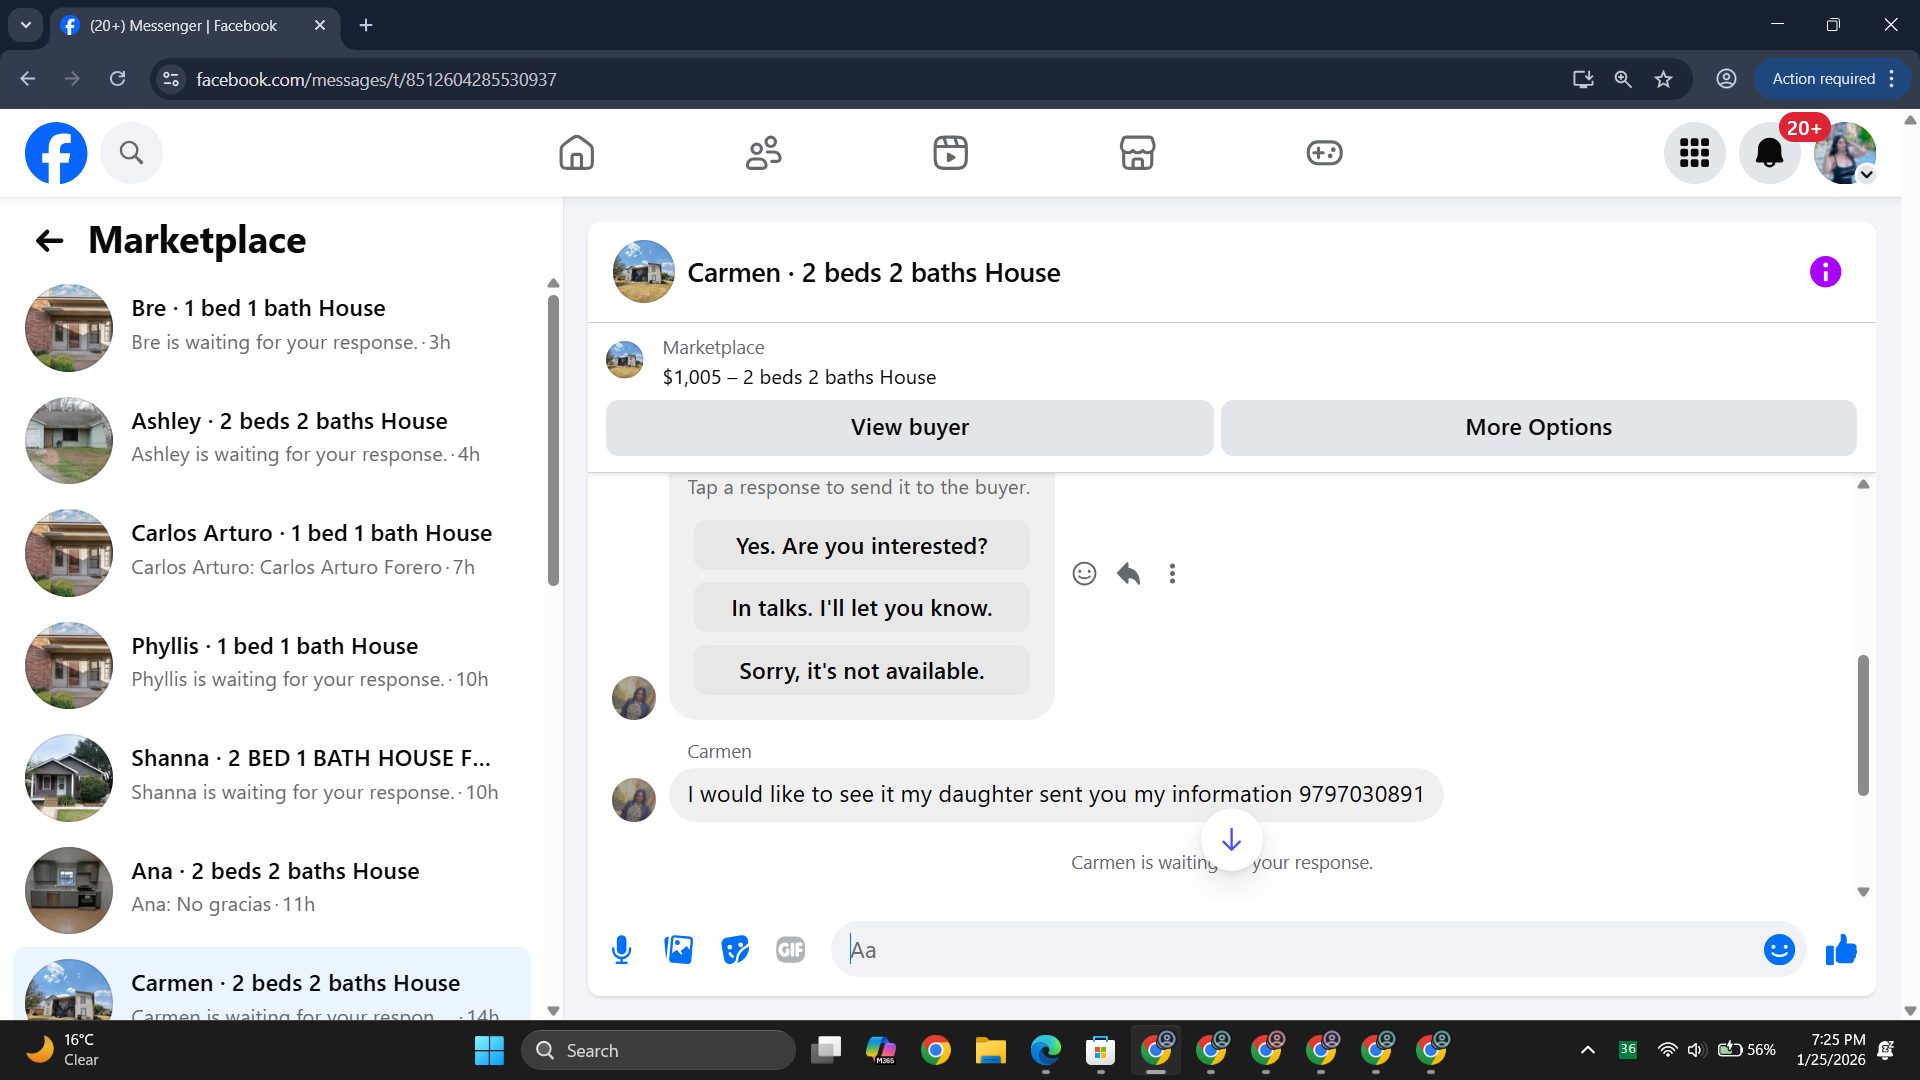
Task: Click the address bar URL
Action: point(376,79)
